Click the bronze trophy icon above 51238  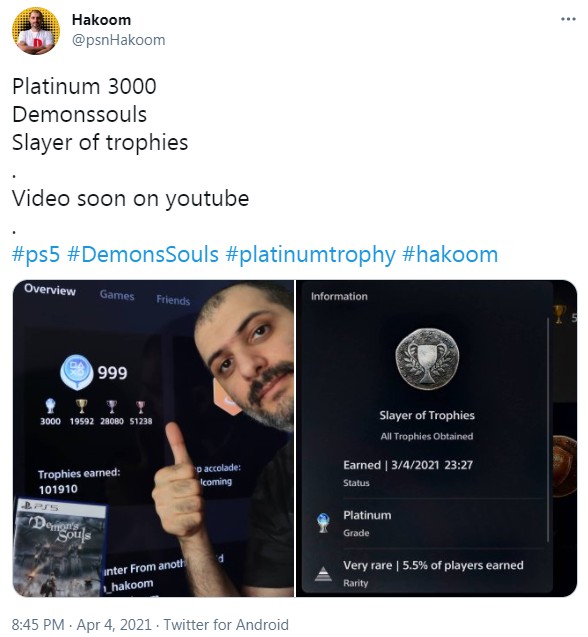coord(140,406)
